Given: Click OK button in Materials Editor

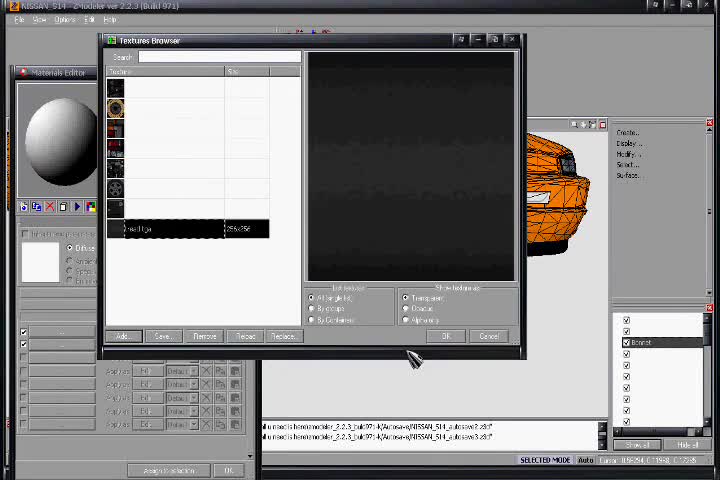Looking at the screenshot, I should (229, 470).
